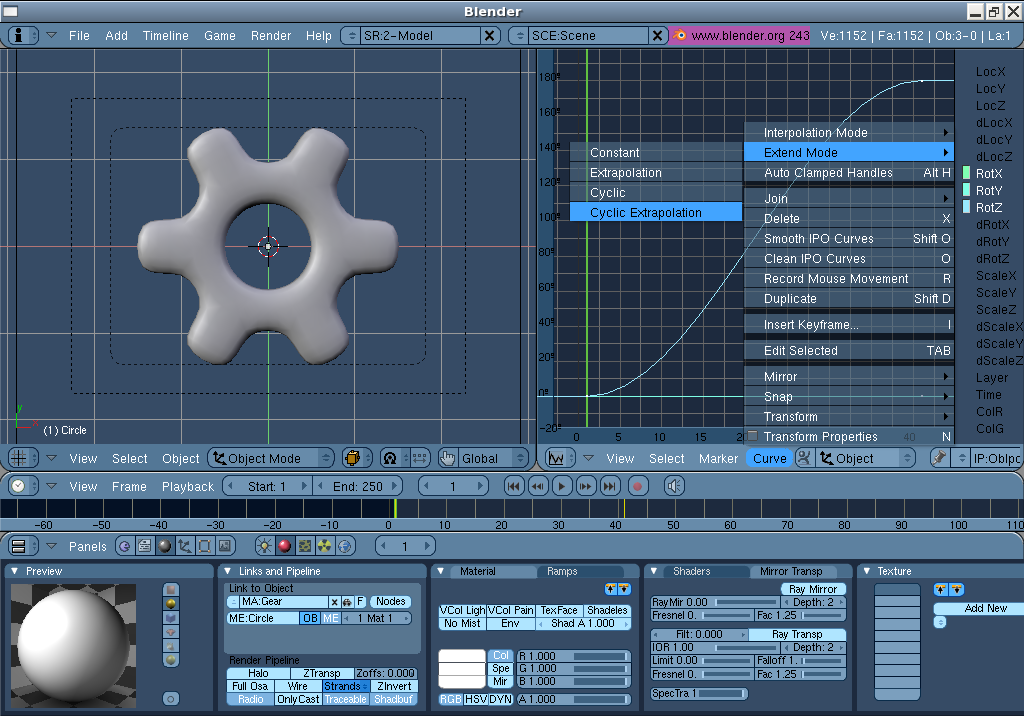Enable the Ray Transp toggle
1024x716 pixels.
click(797, 634)
